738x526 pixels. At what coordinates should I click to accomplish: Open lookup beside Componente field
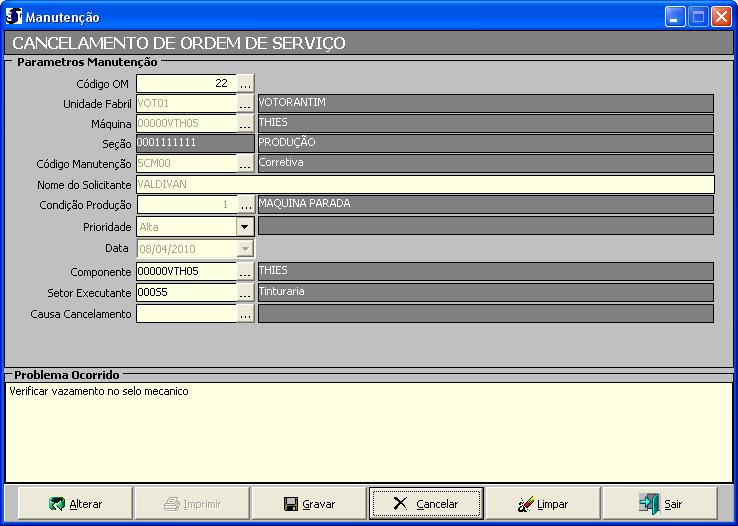pos(245,272)
